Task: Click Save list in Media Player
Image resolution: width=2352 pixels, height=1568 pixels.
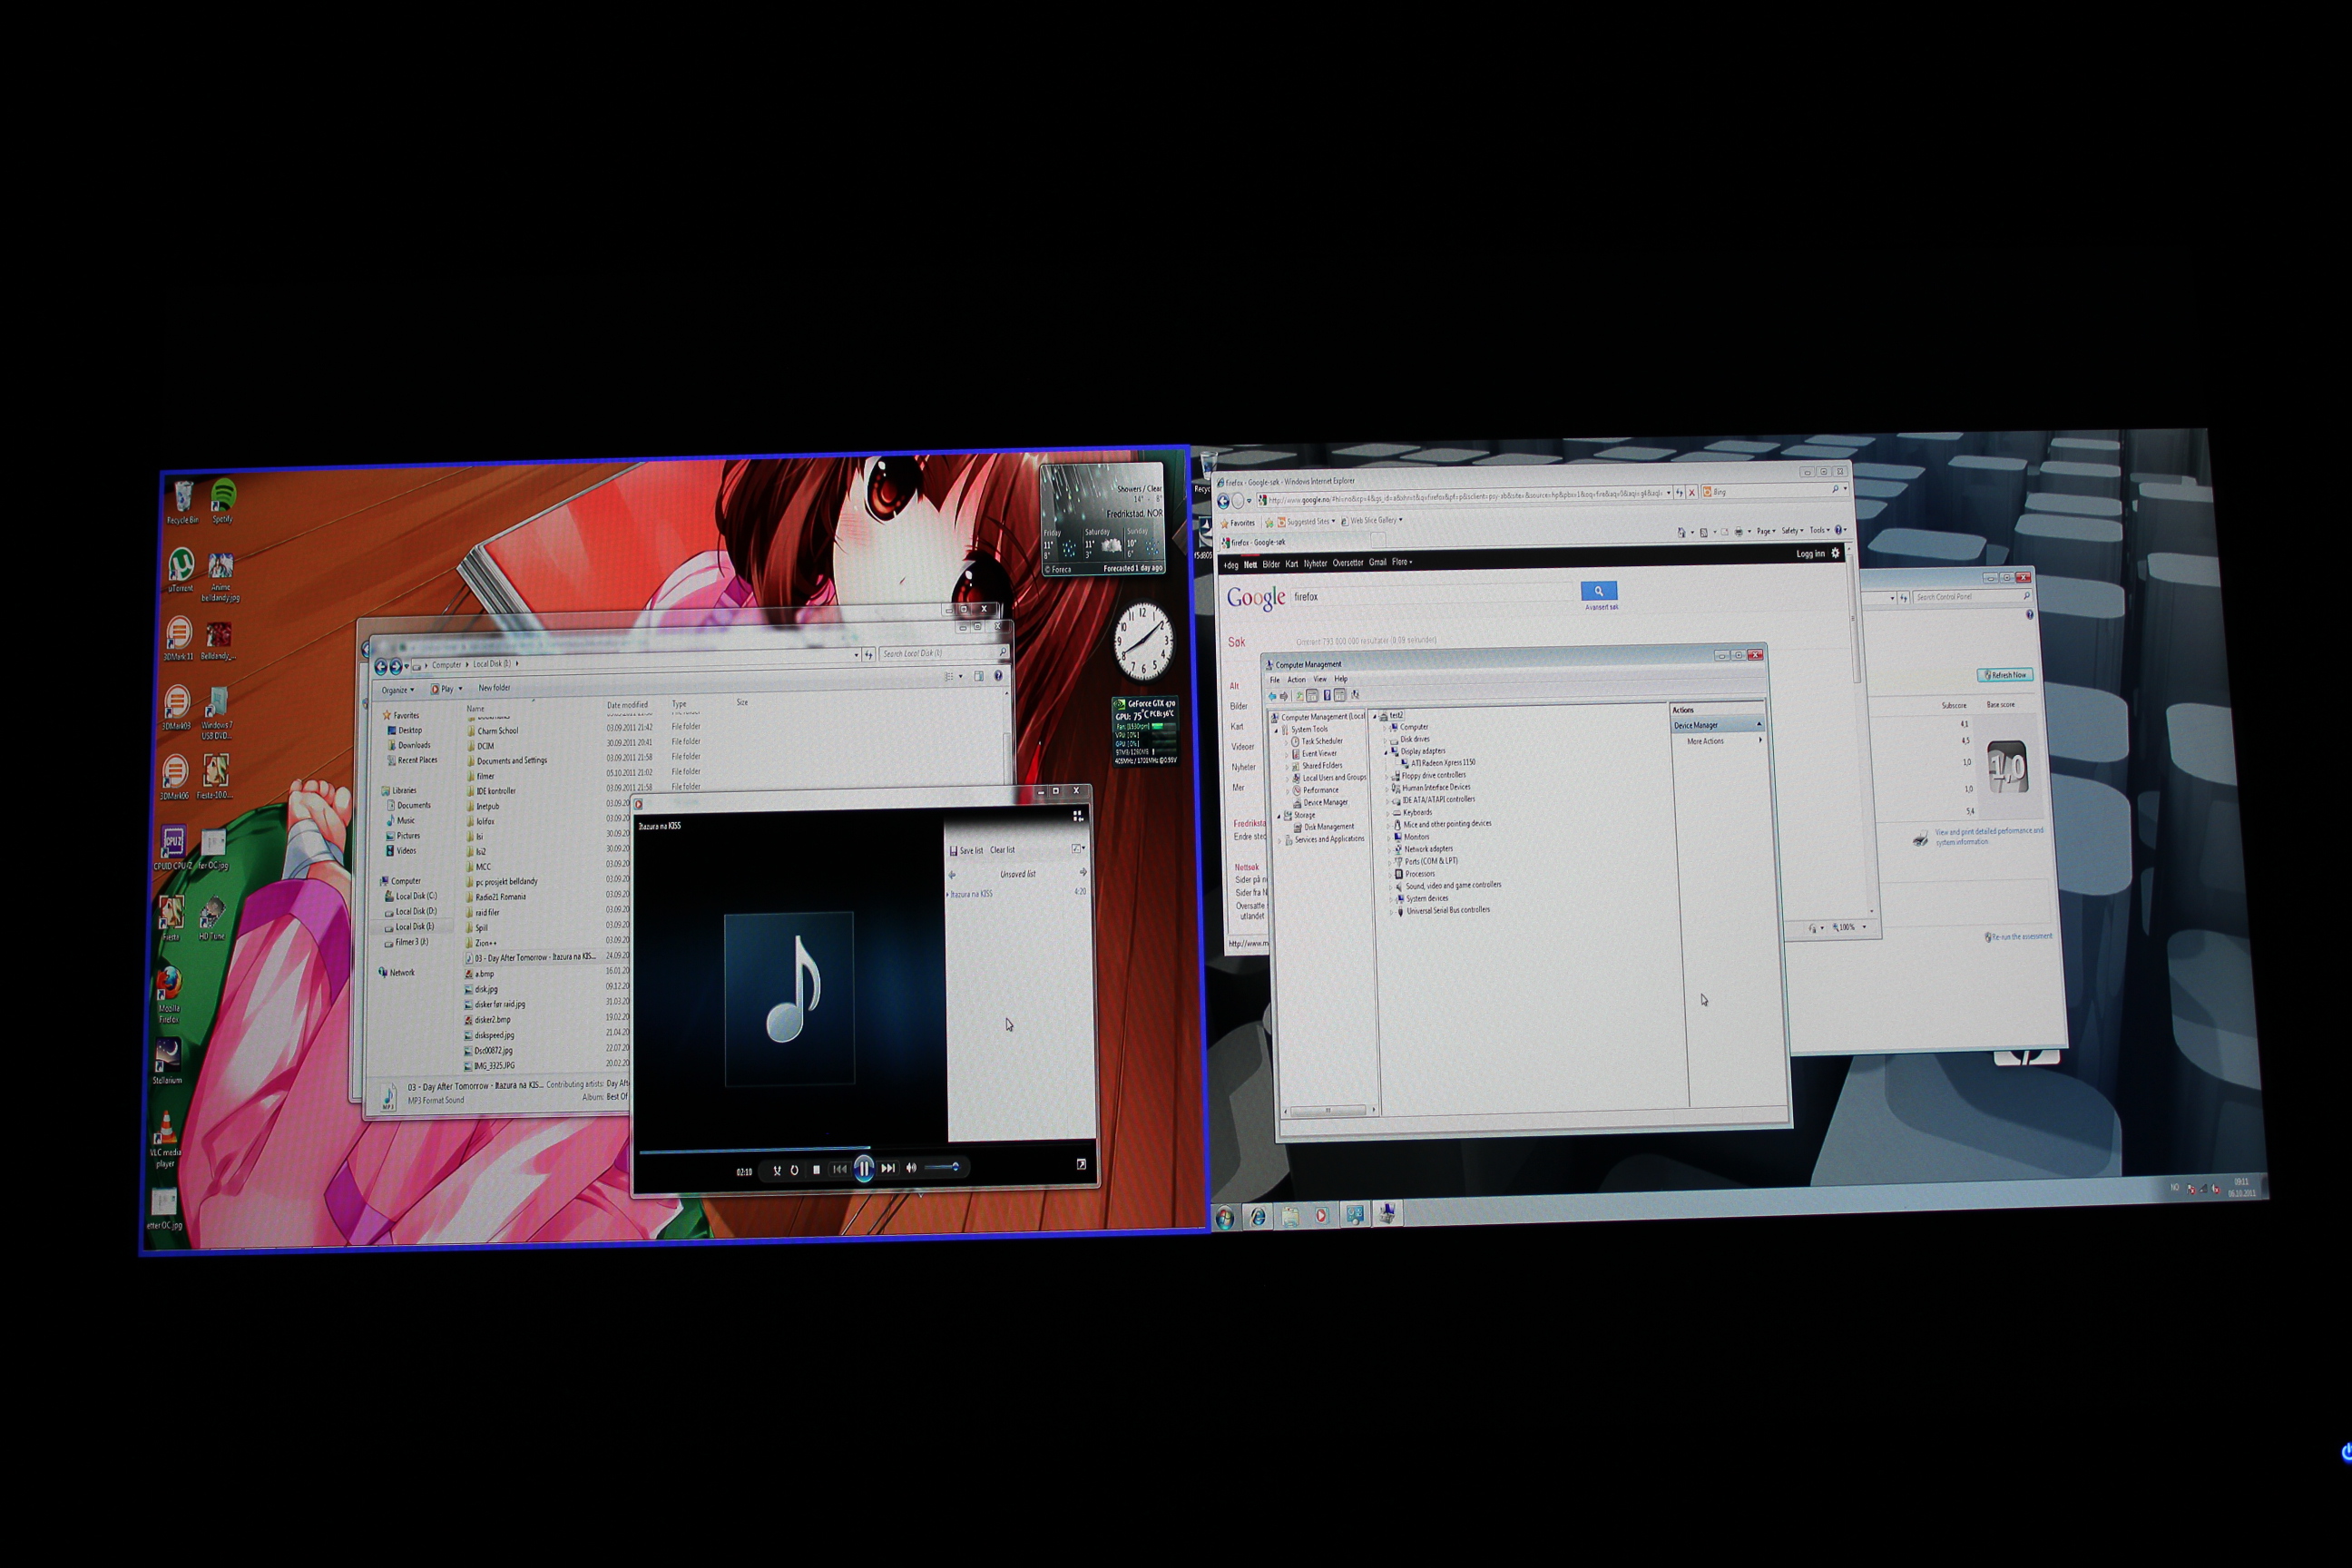Action: [967, 850]
